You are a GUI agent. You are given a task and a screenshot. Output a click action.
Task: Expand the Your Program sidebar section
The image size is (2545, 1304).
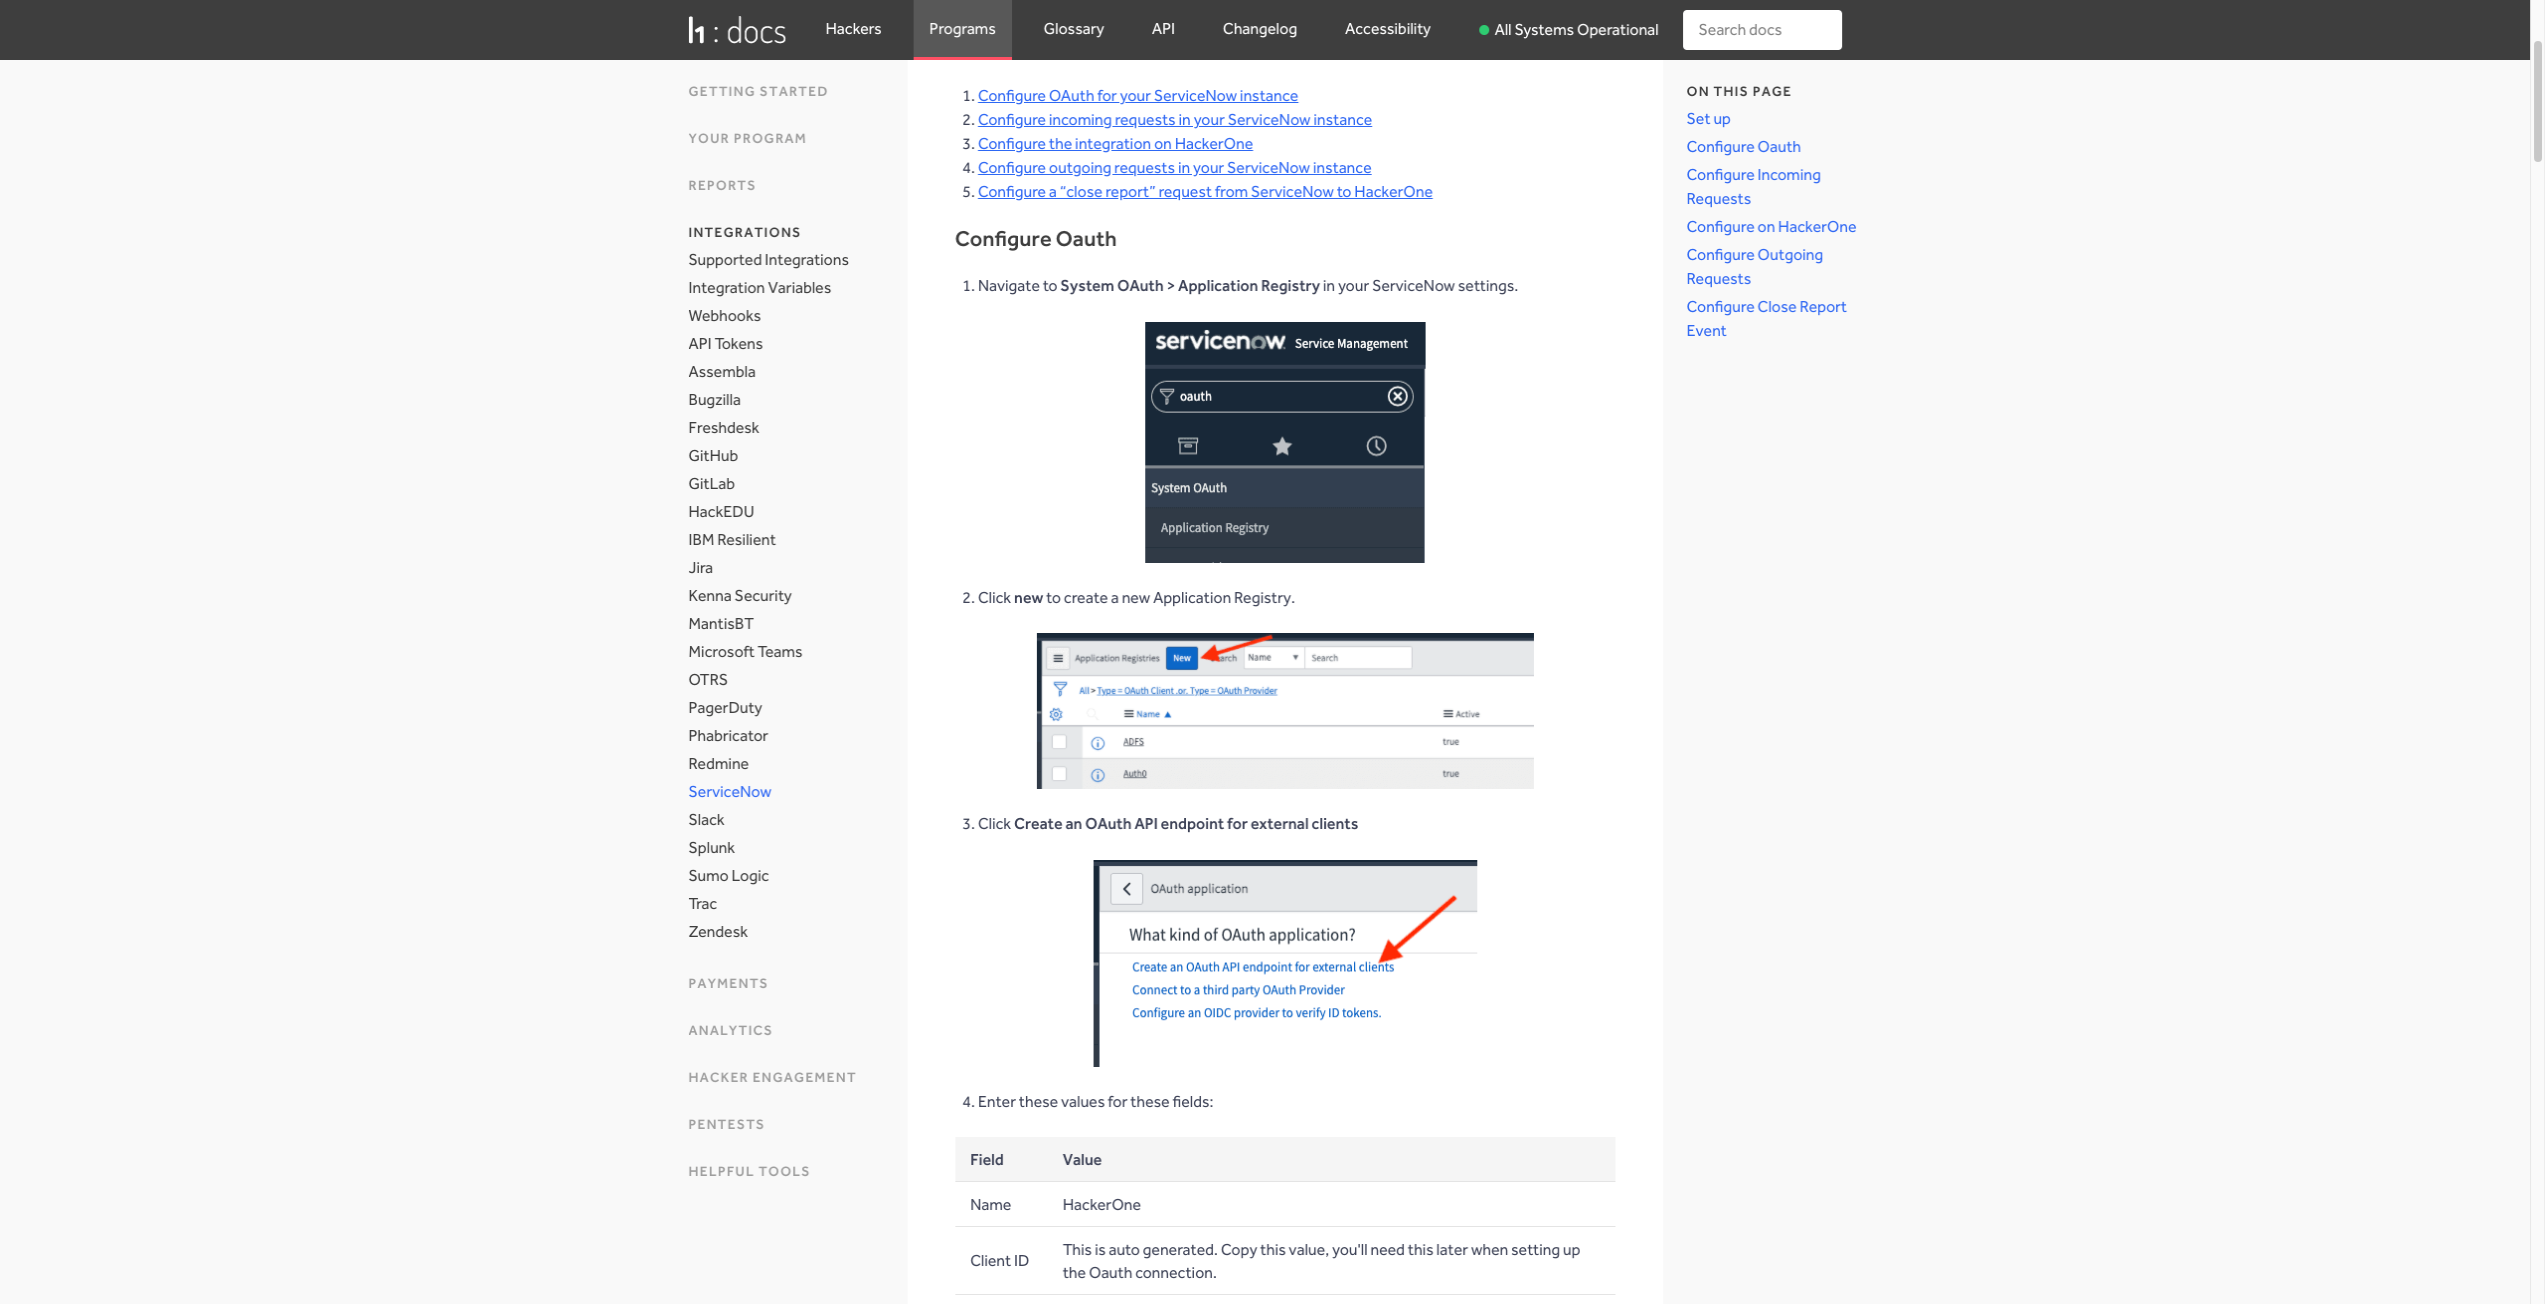coord(747,138)
